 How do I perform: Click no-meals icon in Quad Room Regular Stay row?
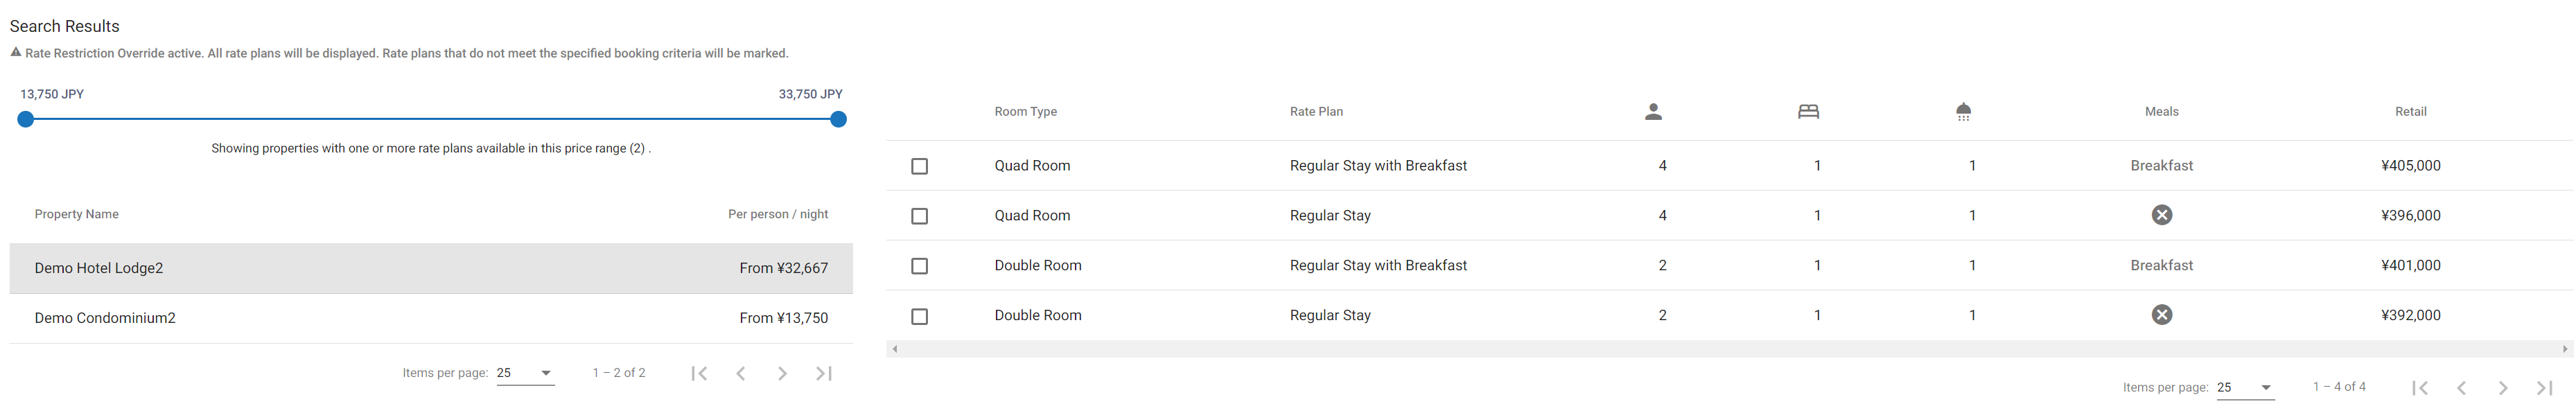[2161, 215]
